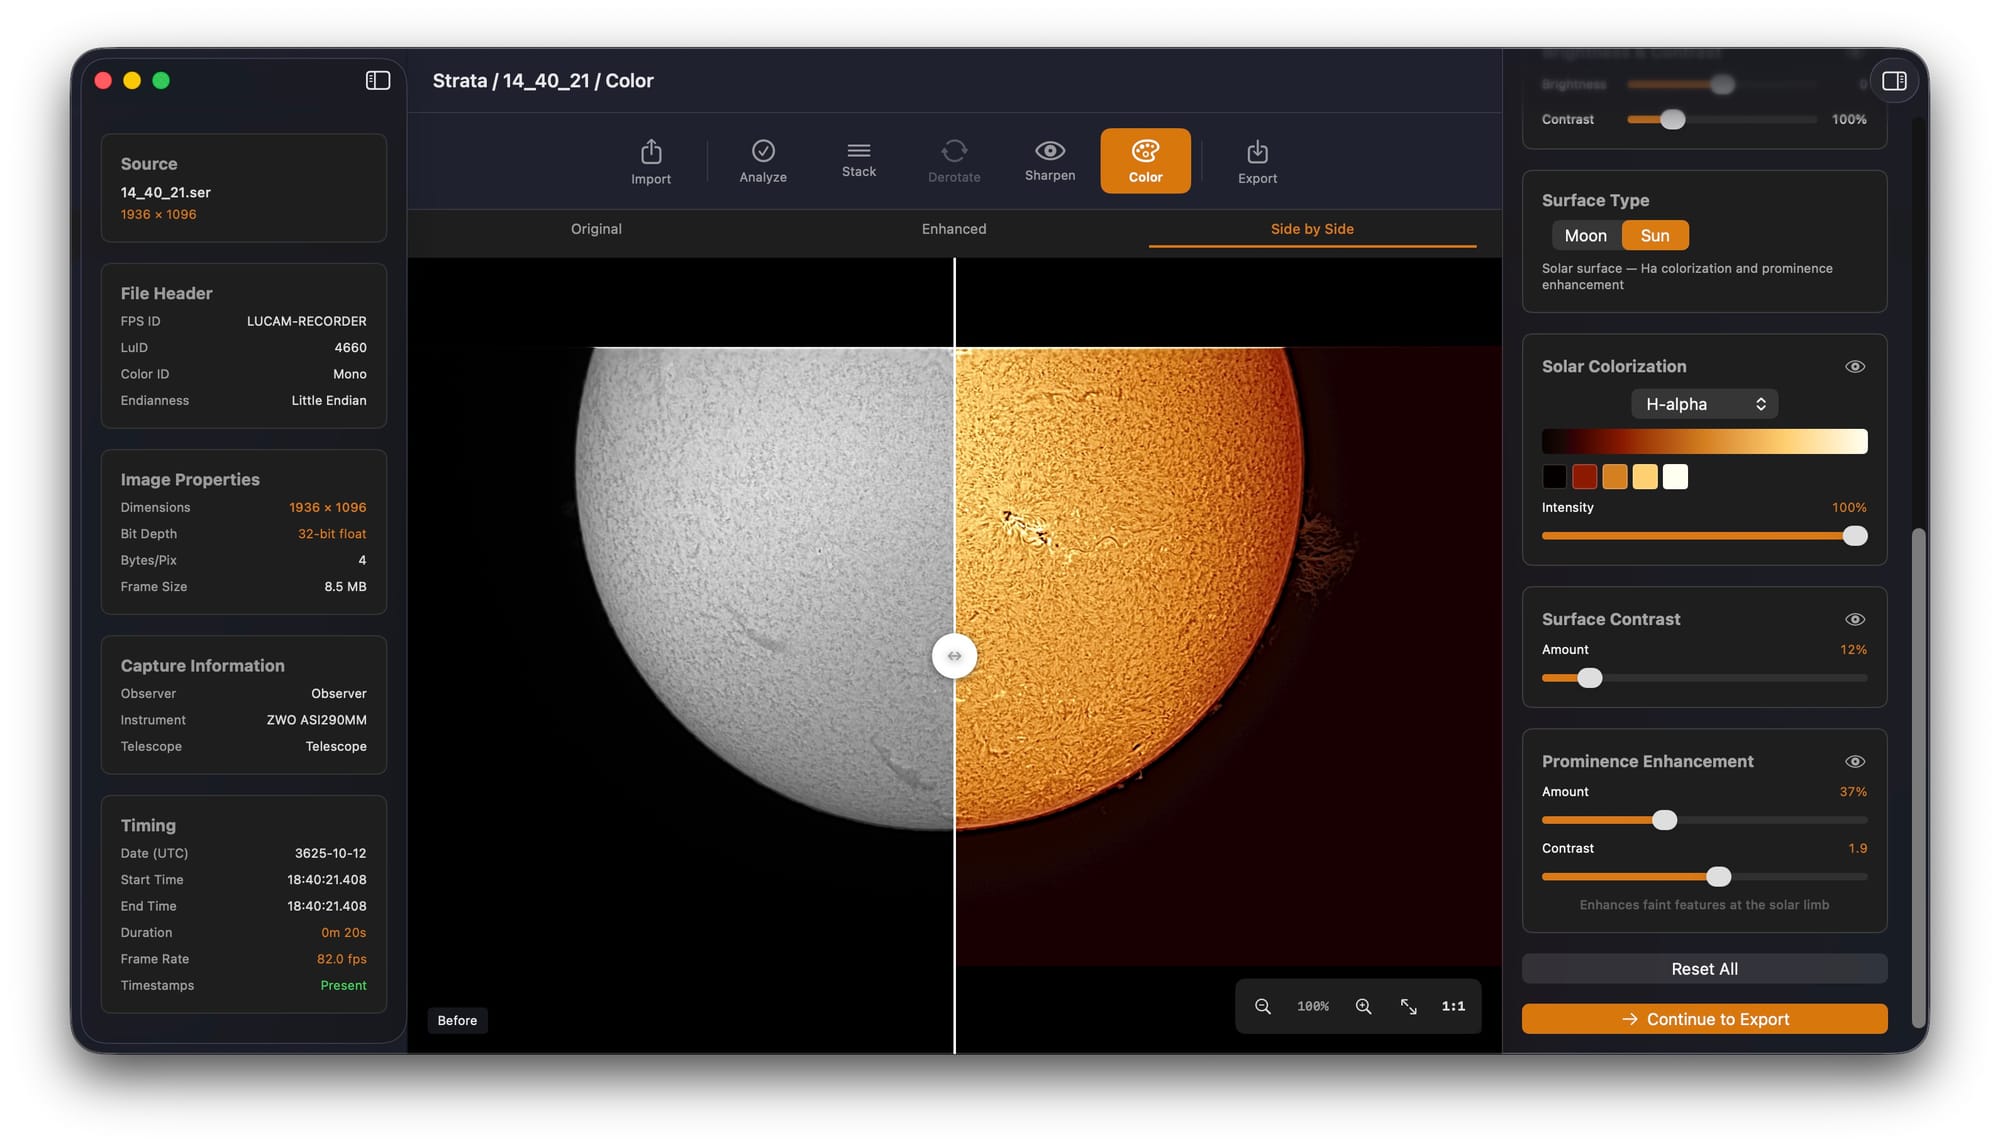This screenshot has height=1147, width=2000.
Task: Open the Sharpen step
Action: tap(1049, 160)
